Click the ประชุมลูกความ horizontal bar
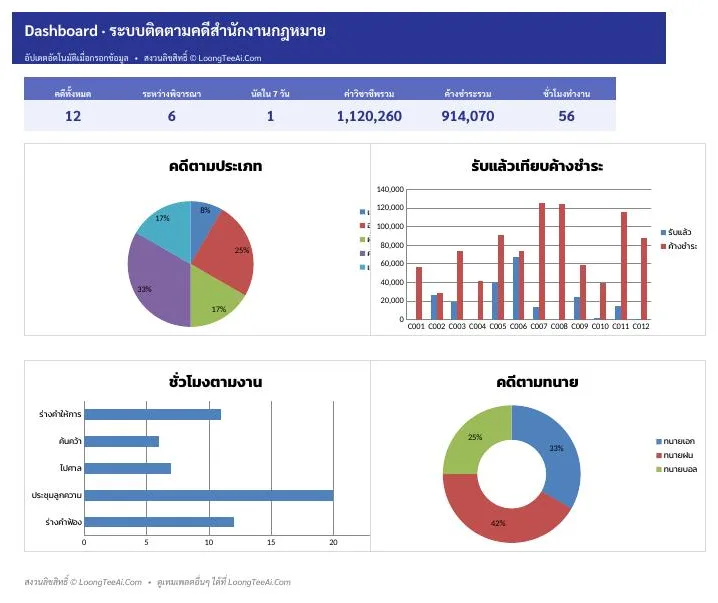Image resolution: width=718 pixels, height=603 pixels. [209, 495]
